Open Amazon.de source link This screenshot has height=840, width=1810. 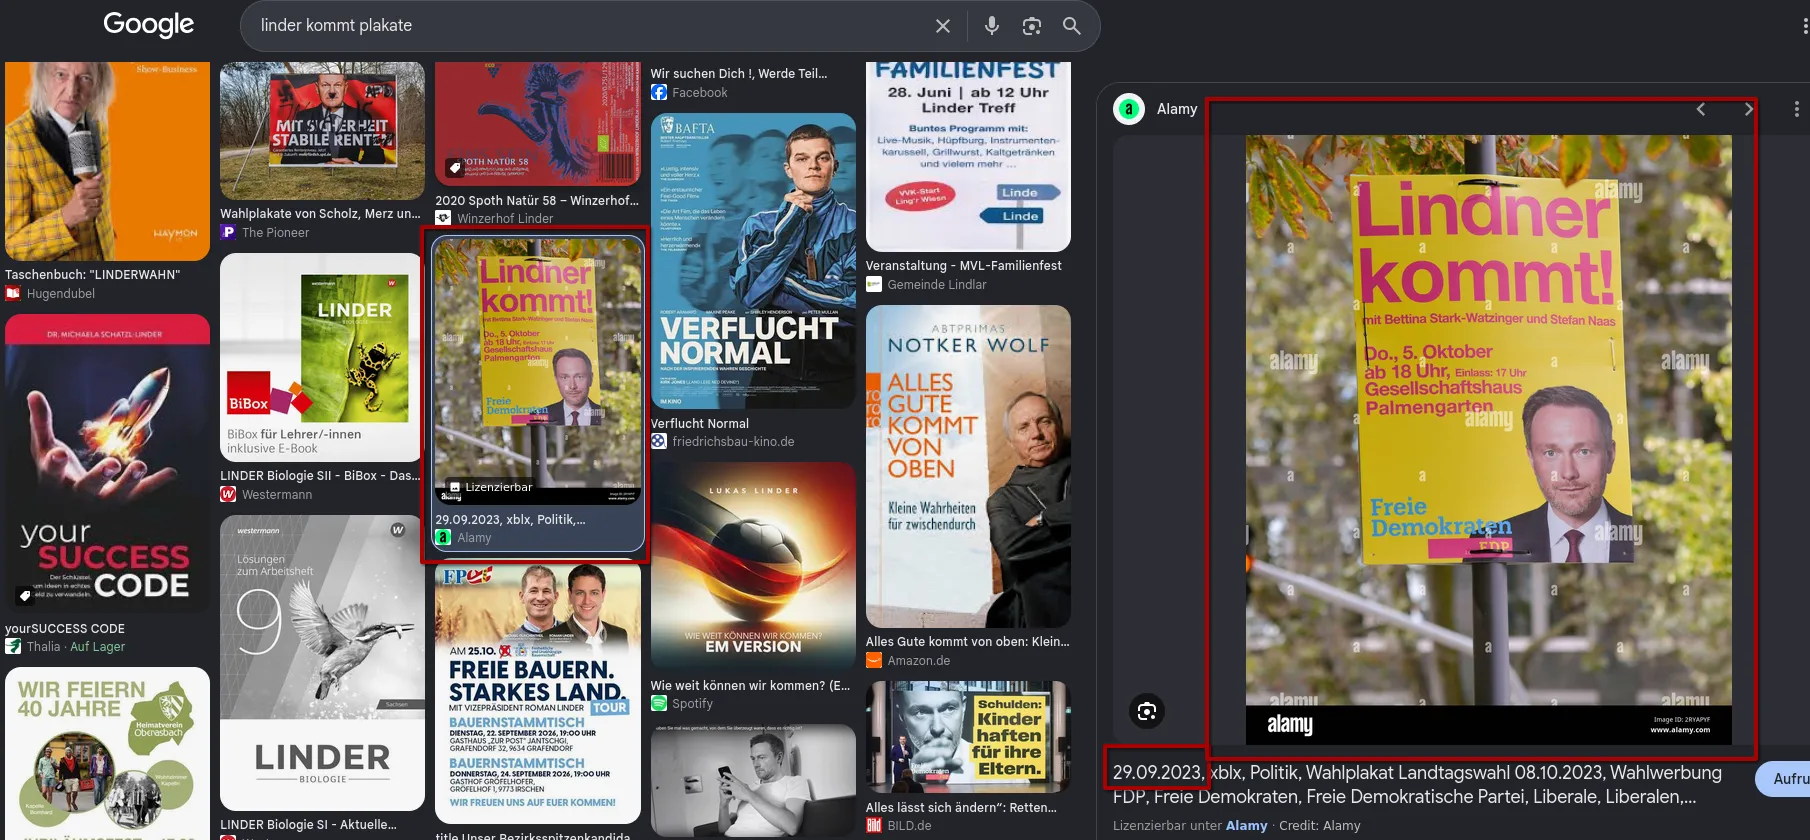[x=919, y=661]
